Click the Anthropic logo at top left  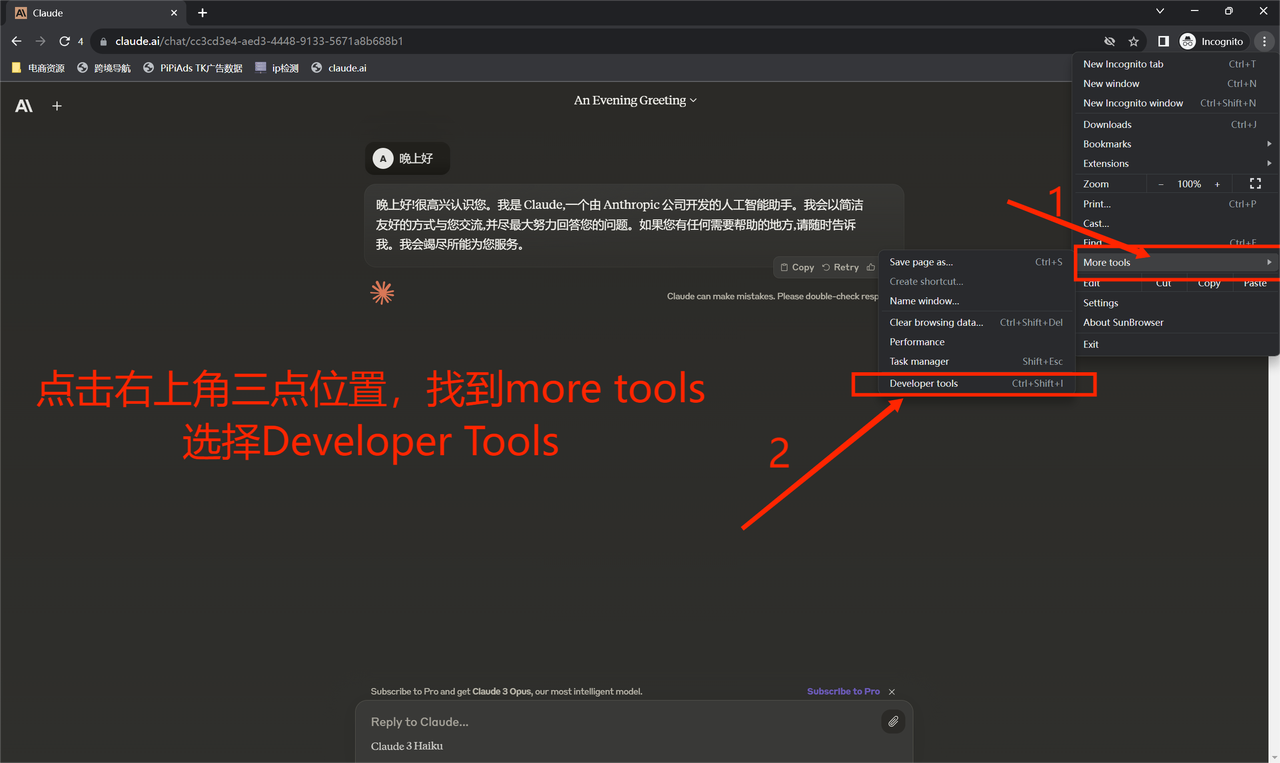click(x=23, y=106)
